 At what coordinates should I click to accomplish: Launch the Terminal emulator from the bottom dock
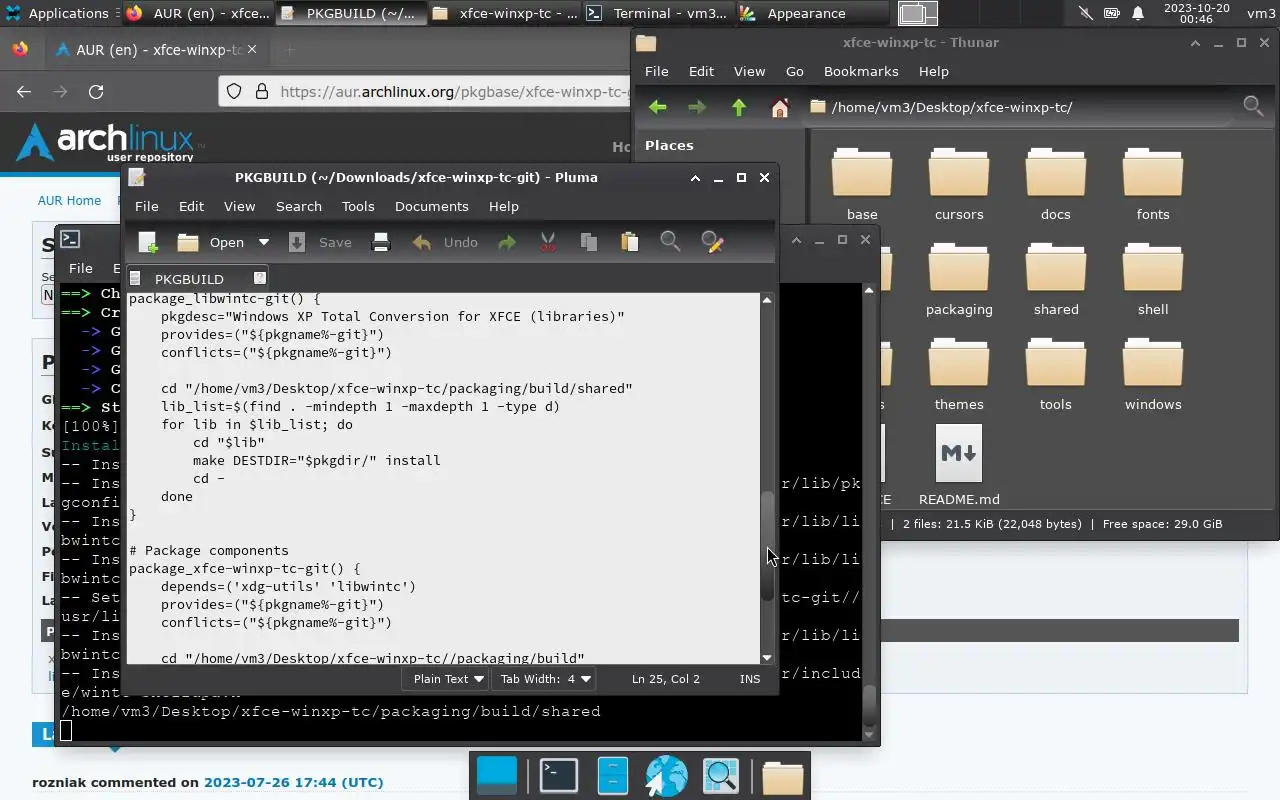tap(558, 775)
